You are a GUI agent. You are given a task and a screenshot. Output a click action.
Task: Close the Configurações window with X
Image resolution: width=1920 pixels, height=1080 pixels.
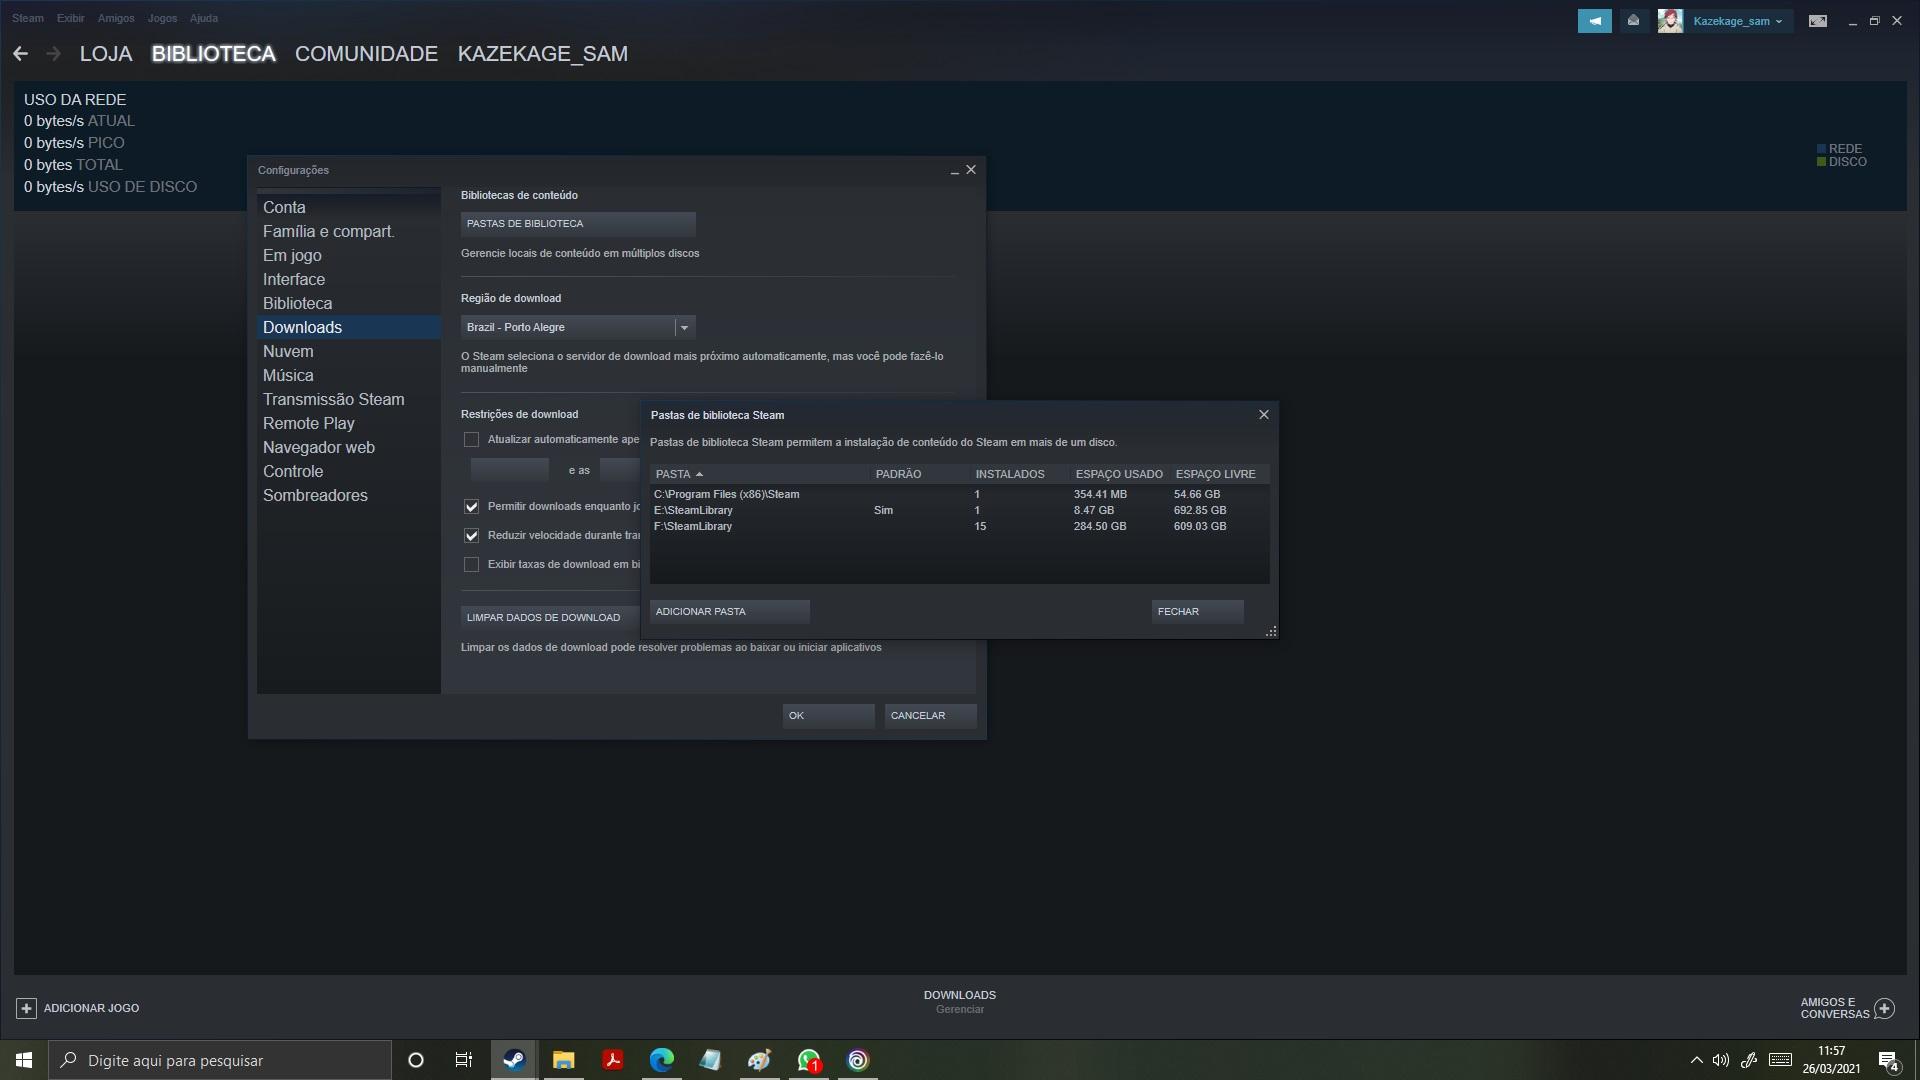(971, 170)
